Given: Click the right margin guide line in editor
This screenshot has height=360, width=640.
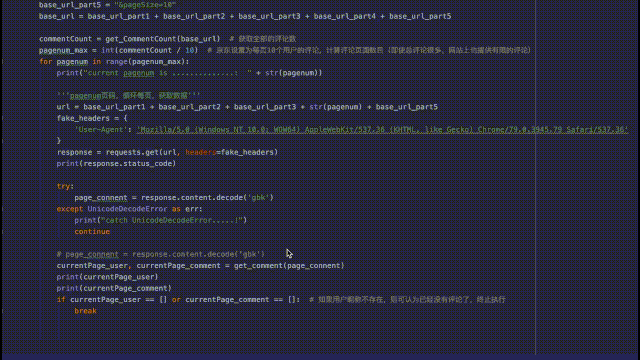Looking at the screenshot, I should click(x=536, y=180).
